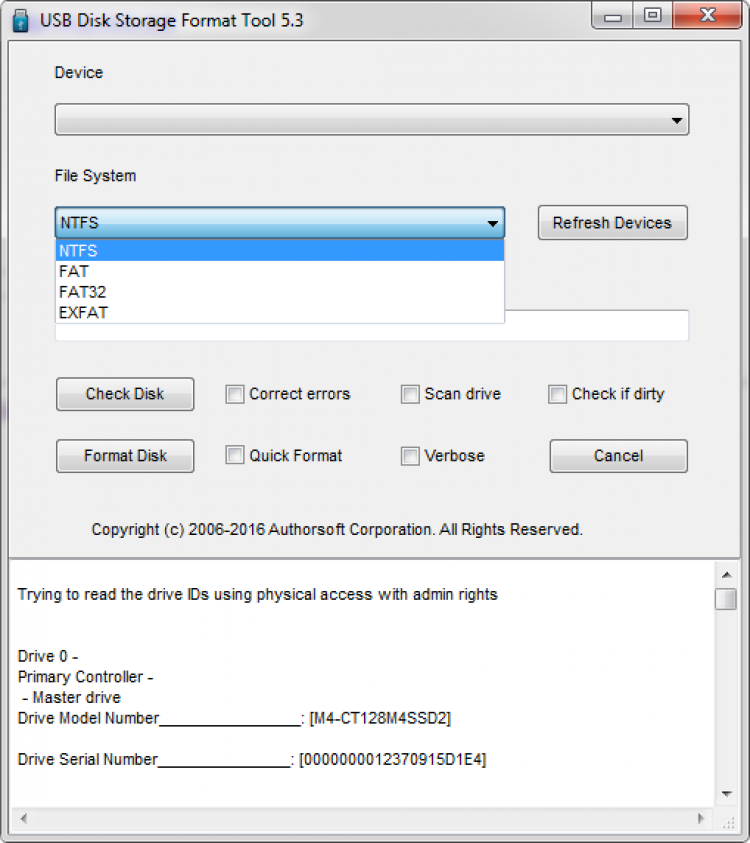This screenshot has width=750, height=843.
Task: Click the USB drive icon in title bar
Action: click(19, 19)
